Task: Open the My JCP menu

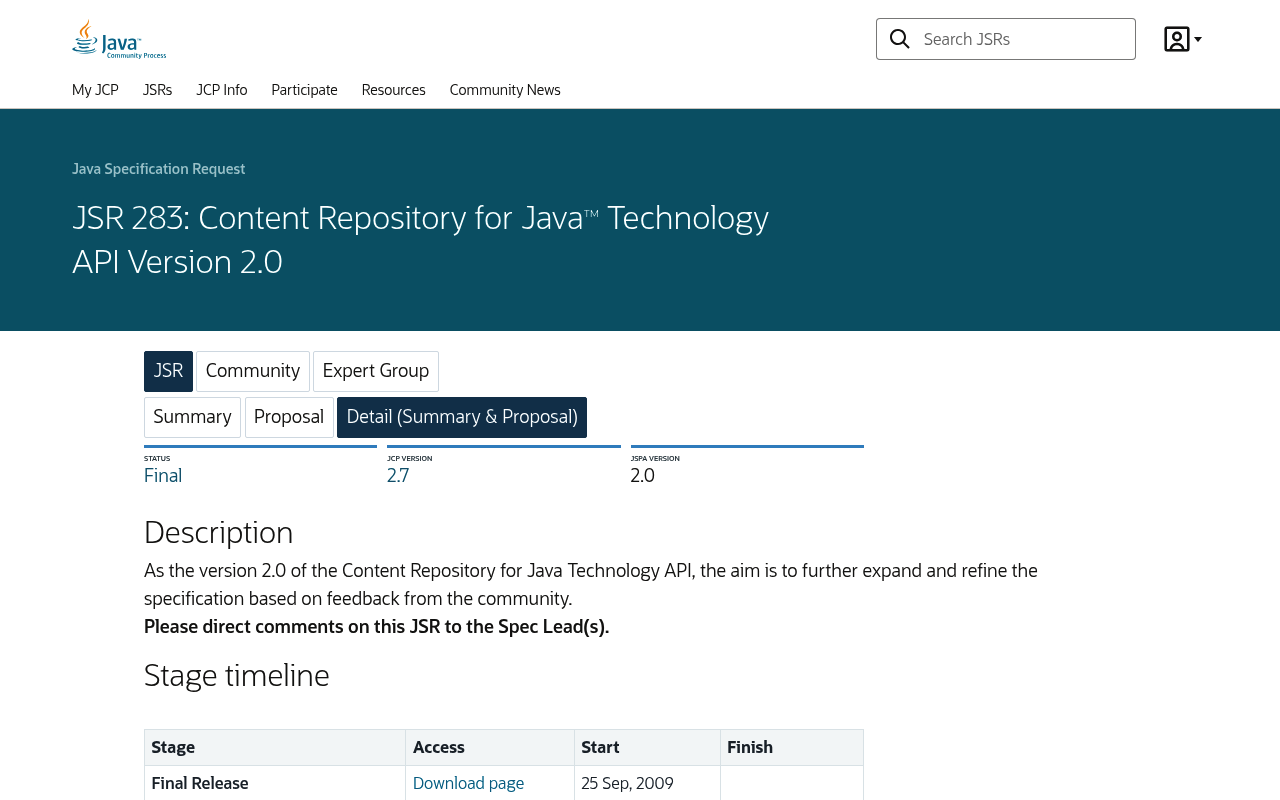Action: [x=95, y=90]
